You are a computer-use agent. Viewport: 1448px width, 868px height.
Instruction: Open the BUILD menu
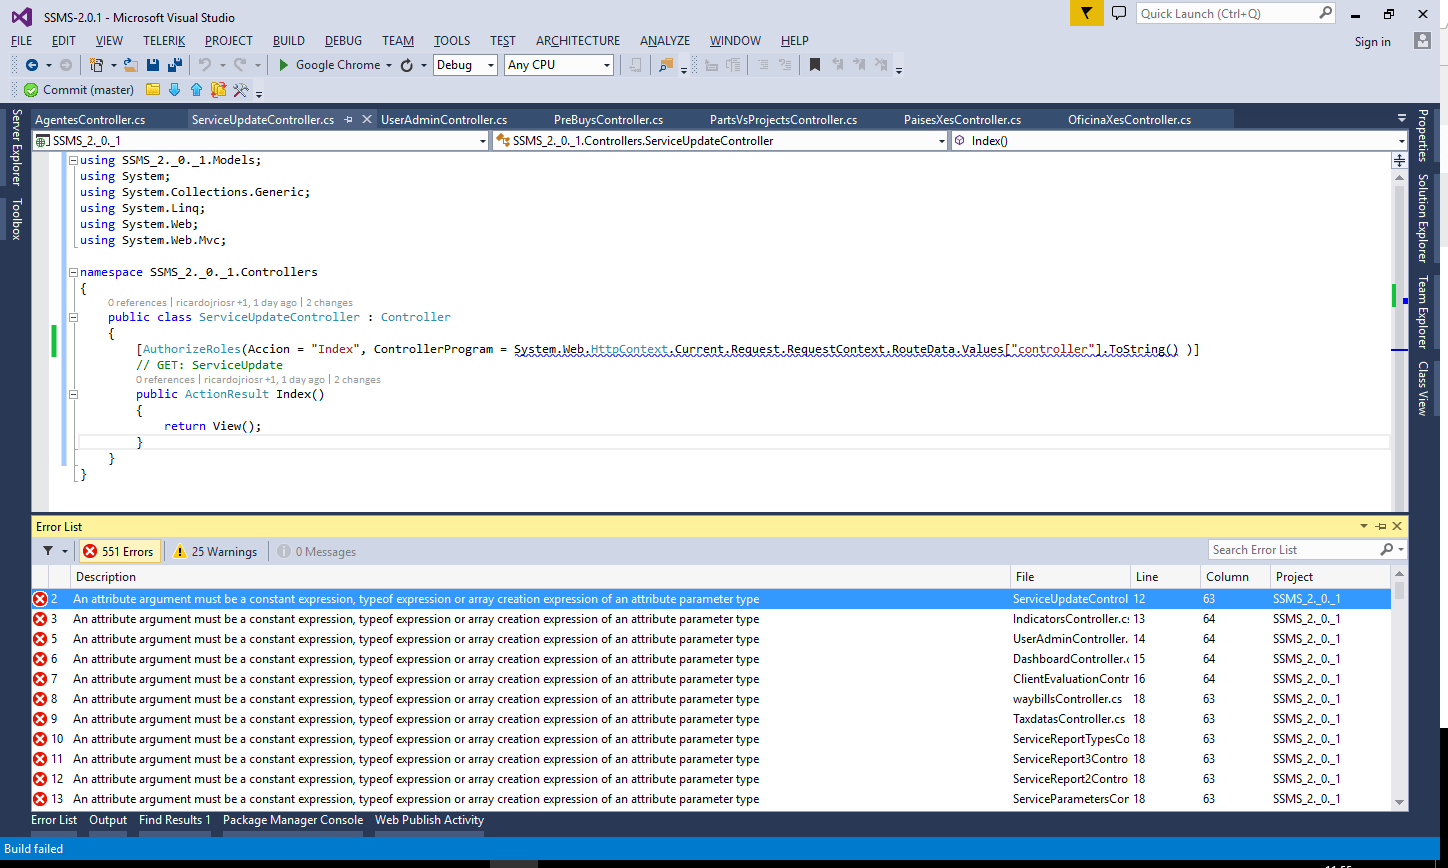click(288, 41)
